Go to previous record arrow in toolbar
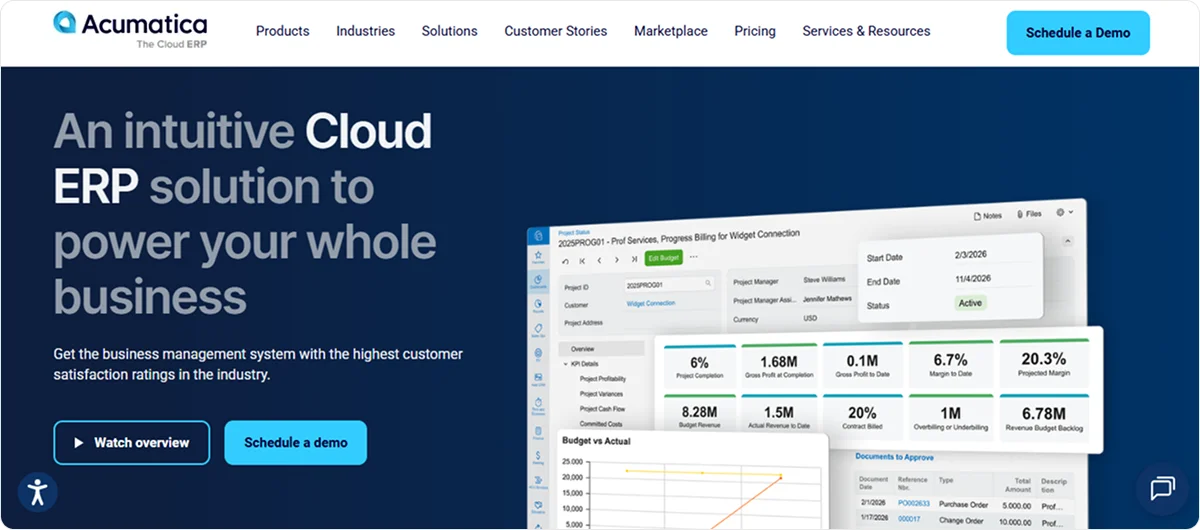The image size is (1200, 530). tap(599, 260)
